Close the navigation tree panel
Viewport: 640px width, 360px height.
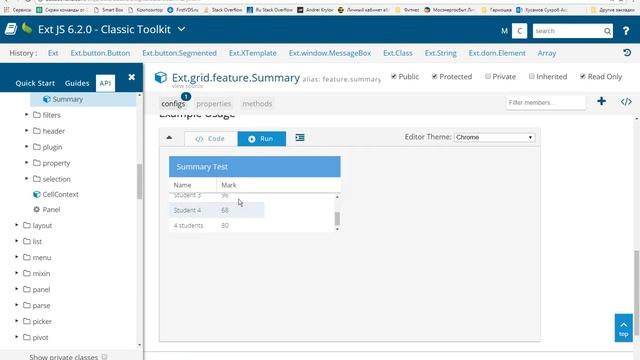click(x=131, y=77)
